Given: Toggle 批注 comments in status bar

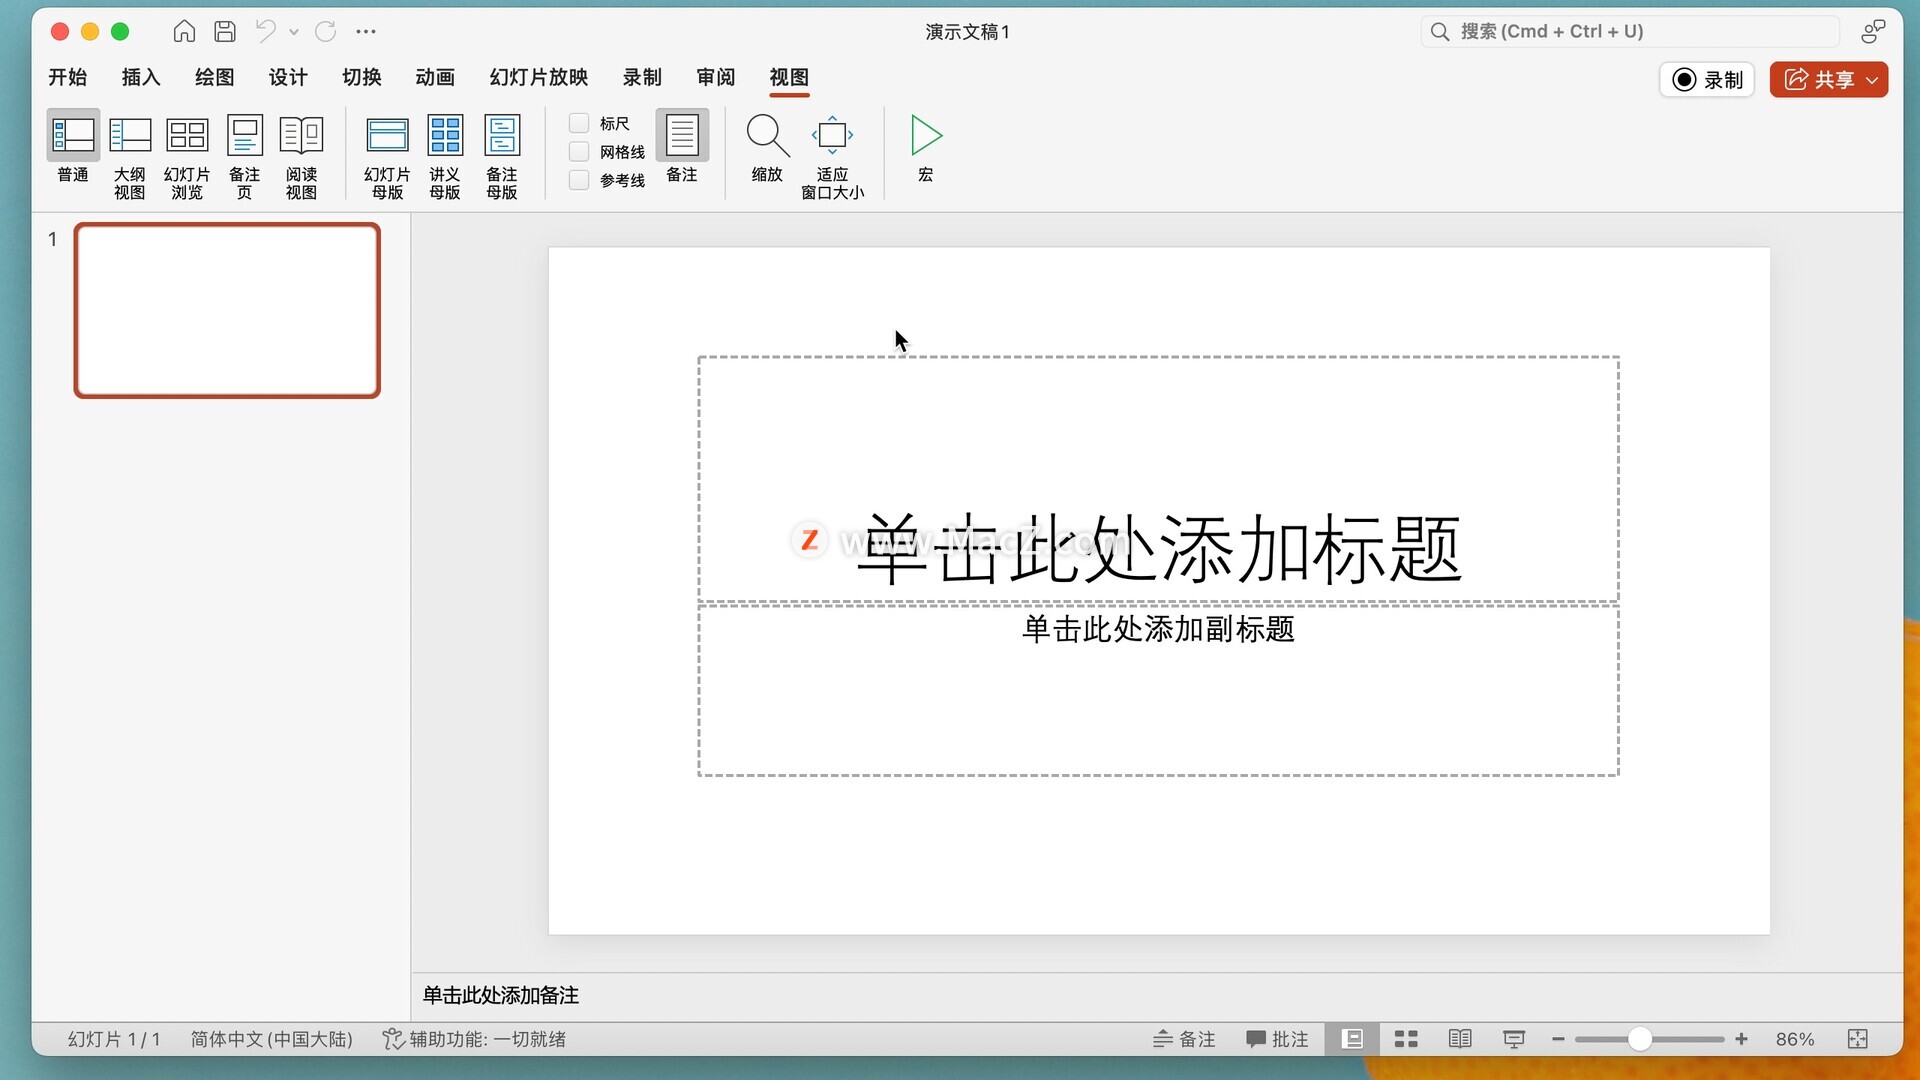Looking at the screenshot, I should tap(1278, 1040).
